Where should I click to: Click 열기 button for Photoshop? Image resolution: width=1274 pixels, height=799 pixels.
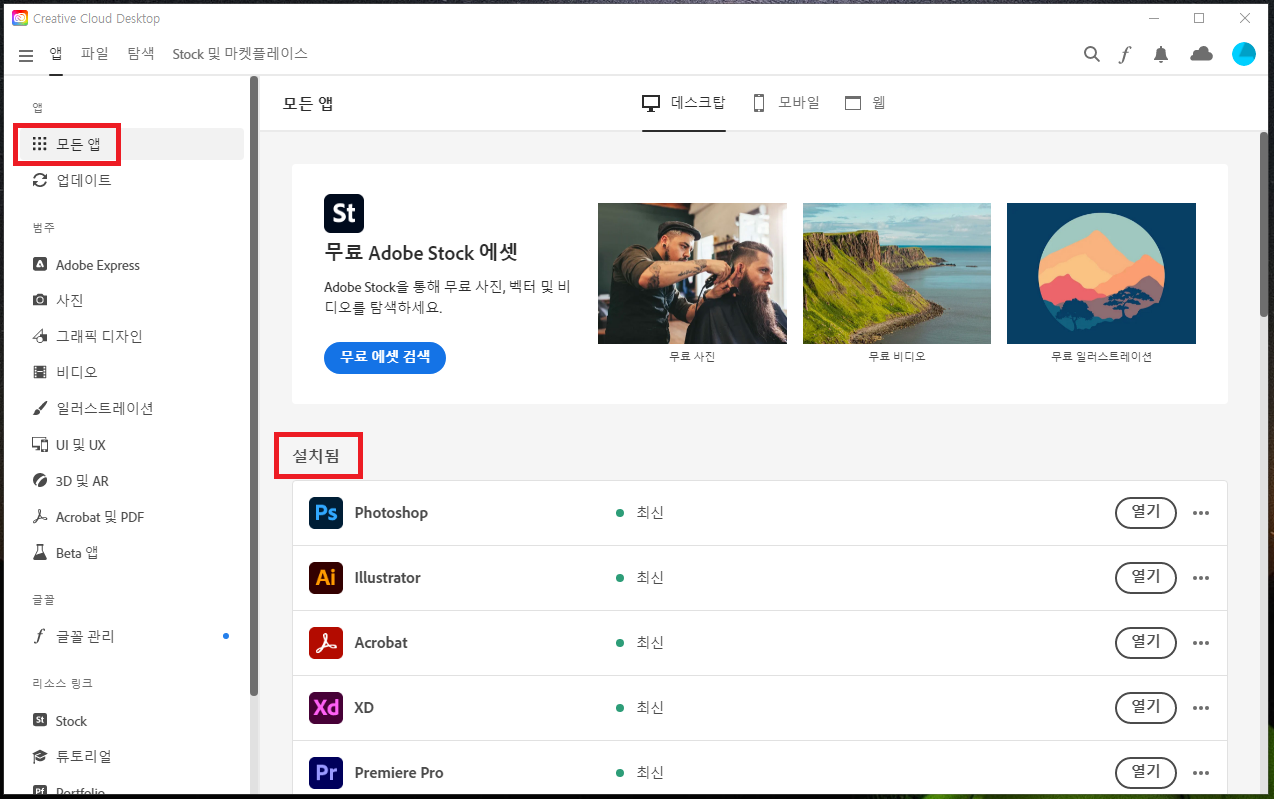[1146, 513]
